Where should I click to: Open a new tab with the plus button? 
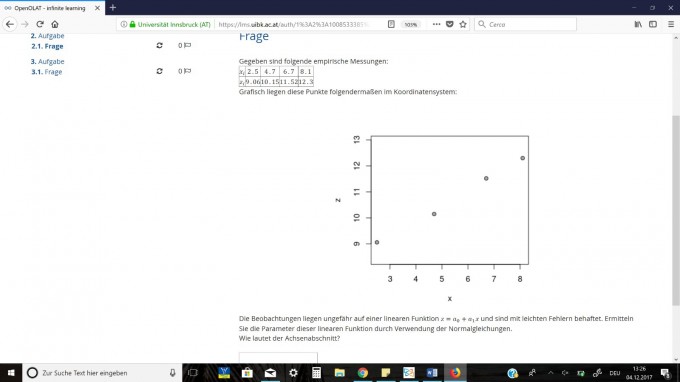point(113,7)
